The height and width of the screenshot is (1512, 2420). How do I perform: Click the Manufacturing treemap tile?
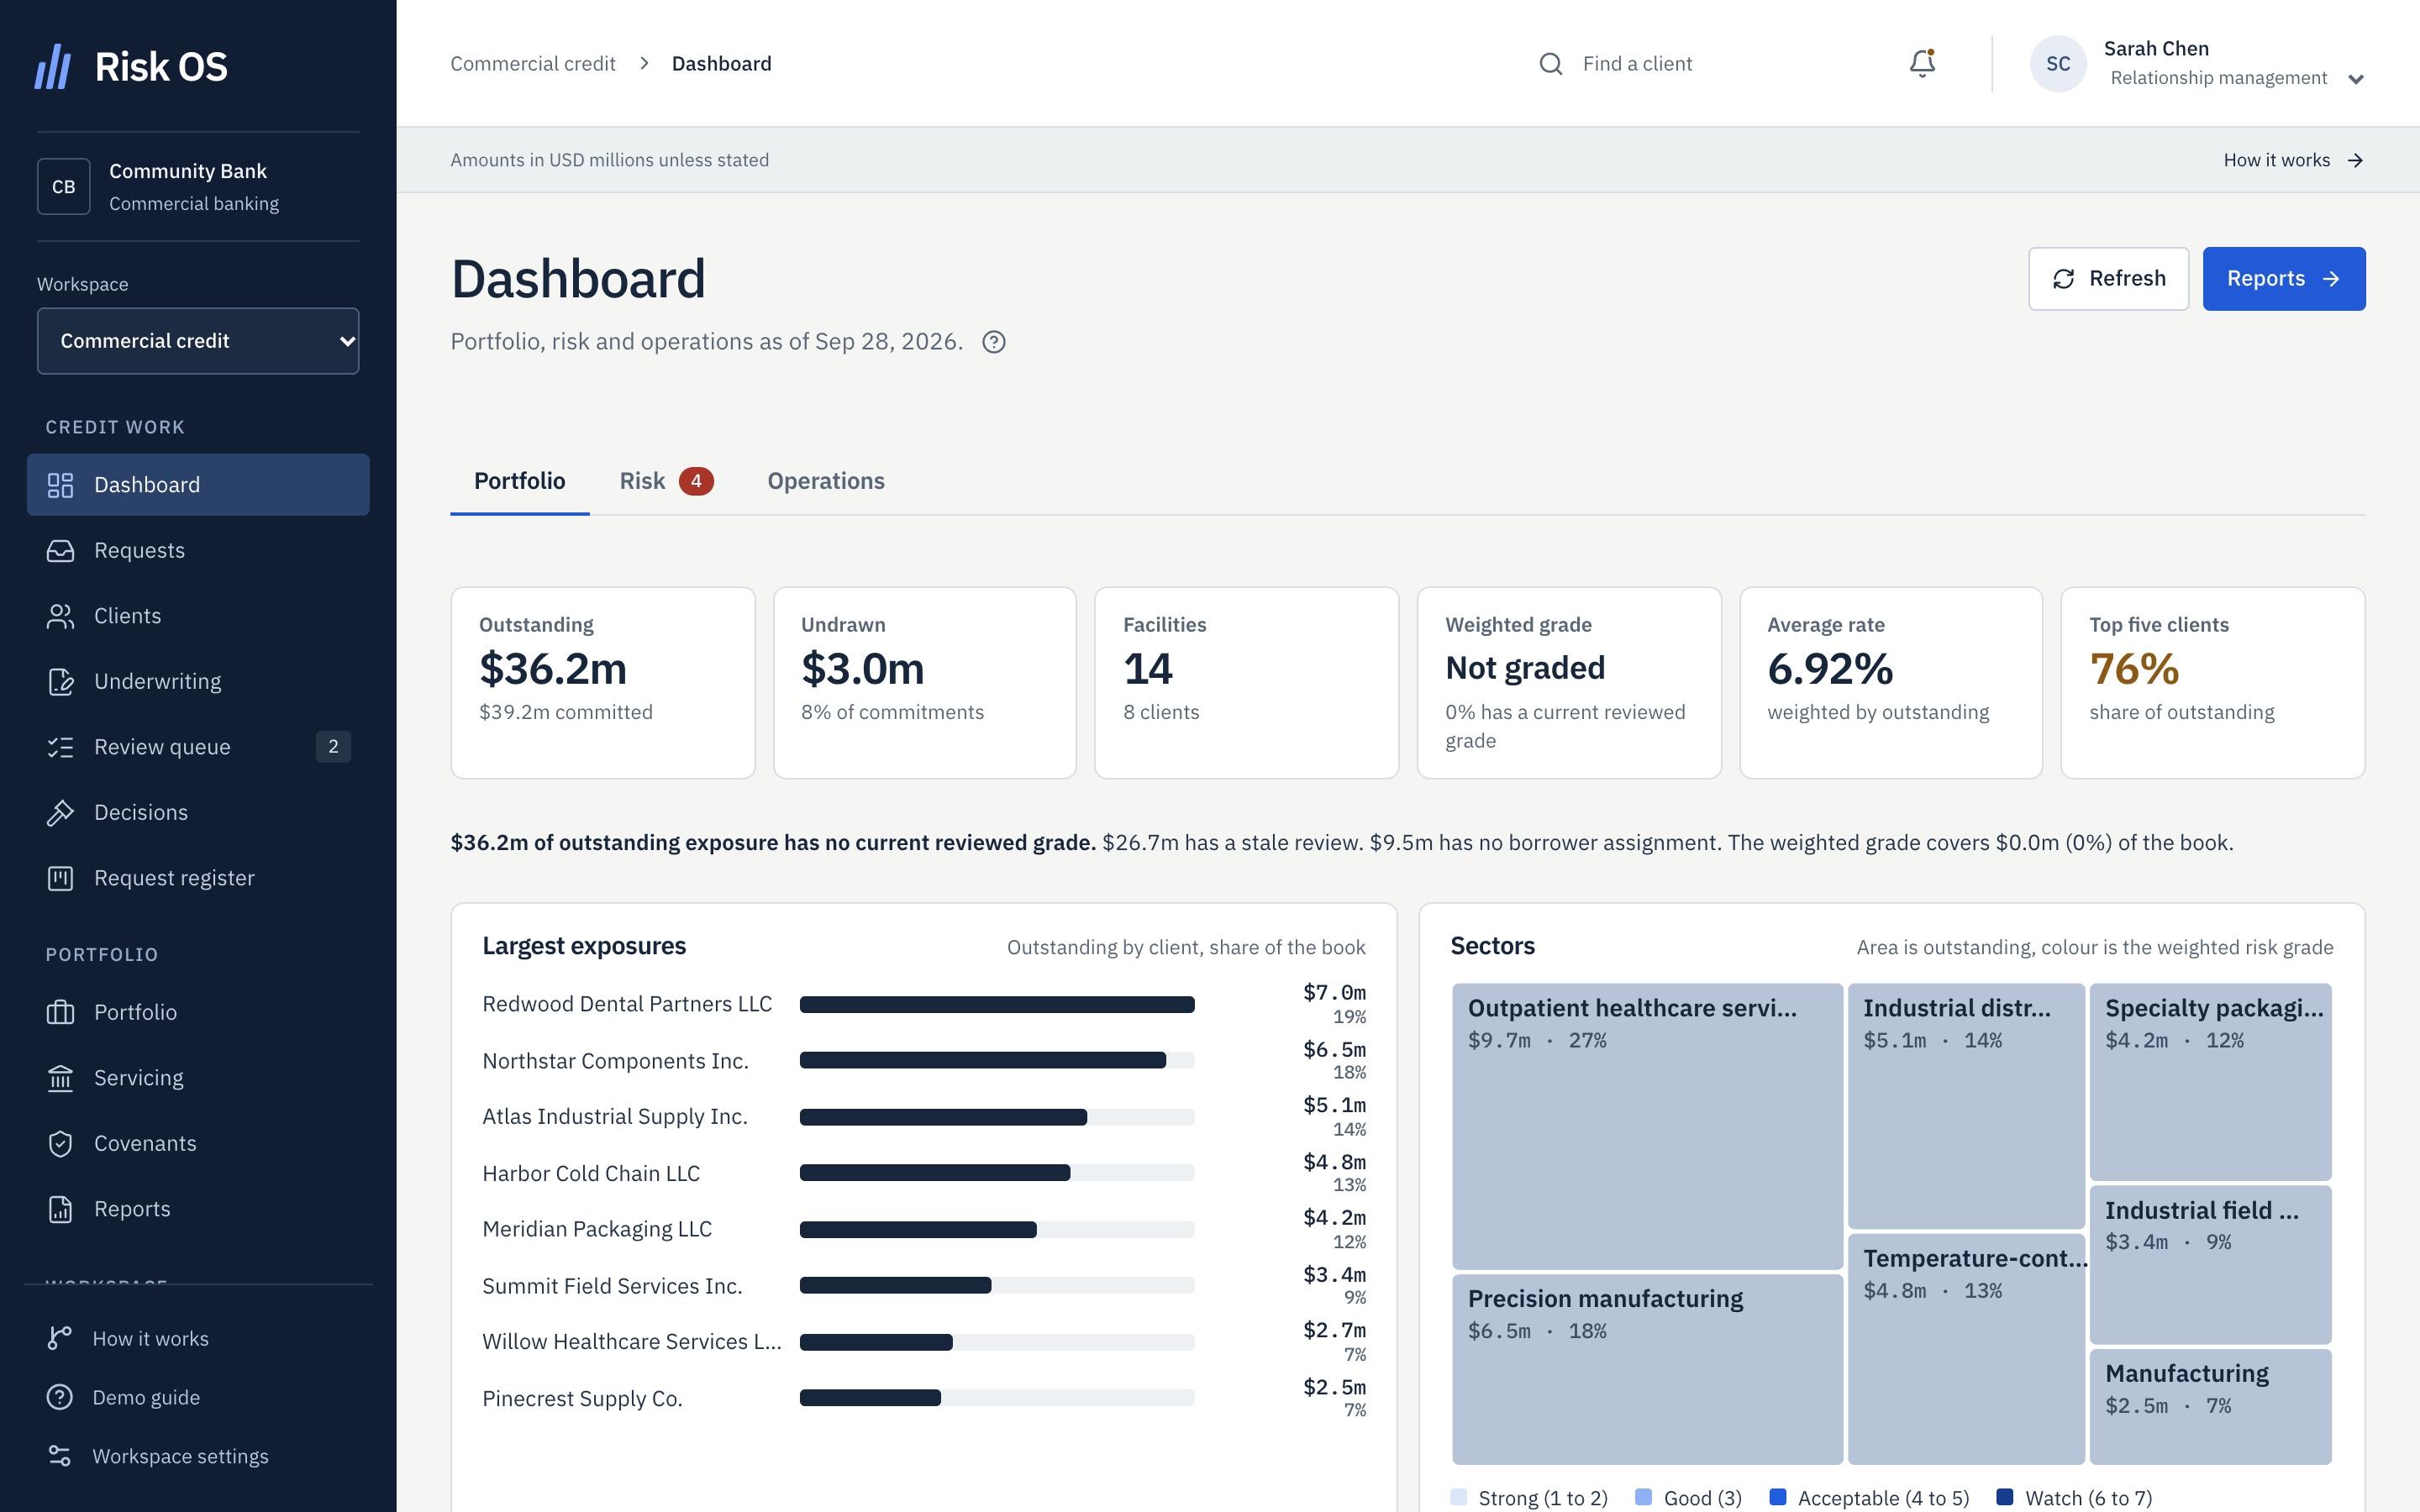tap(2210, 1407)
